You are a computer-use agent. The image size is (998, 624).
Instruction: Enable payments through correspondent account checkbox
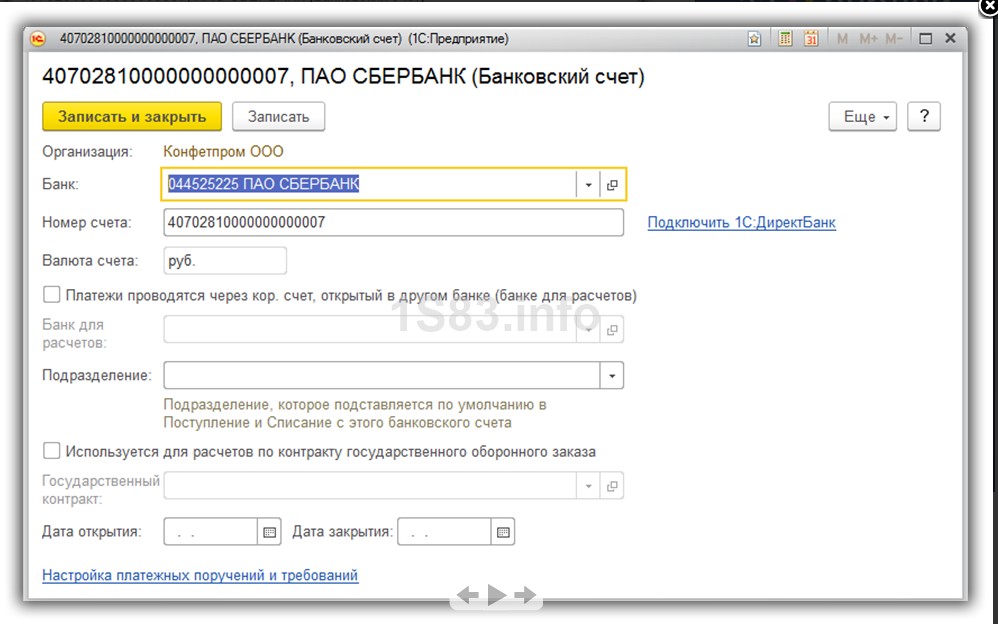point(51,295)
